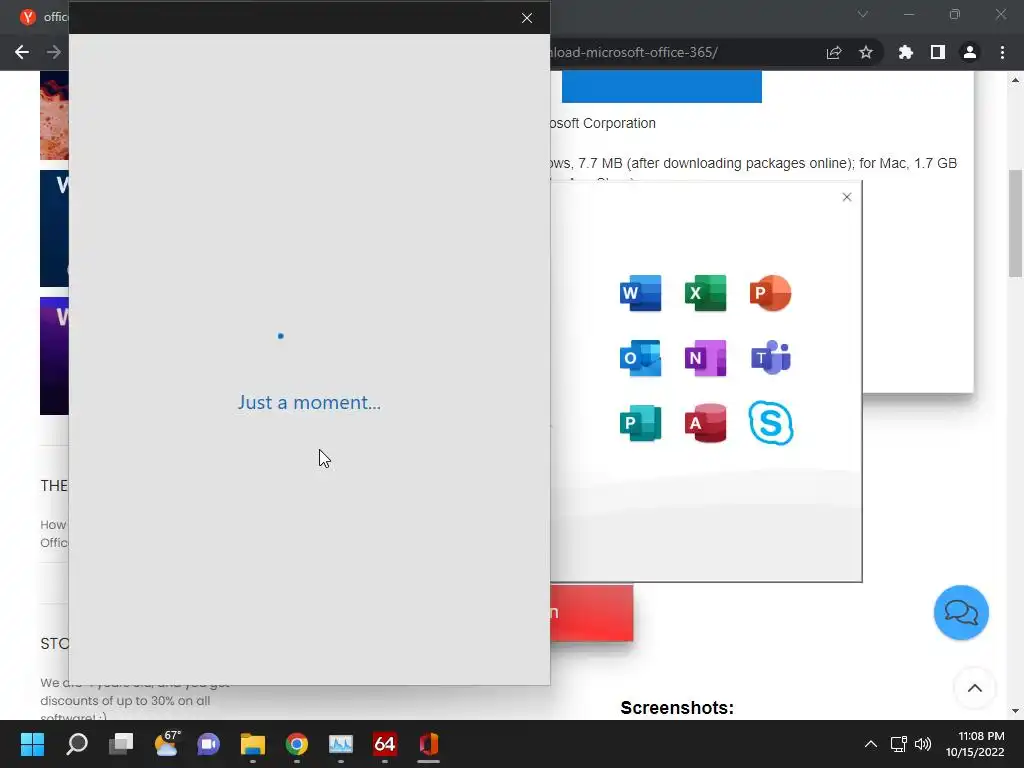Click the Teams icon in Office splash
1024x768 pixels.
(x=771, y=358)
